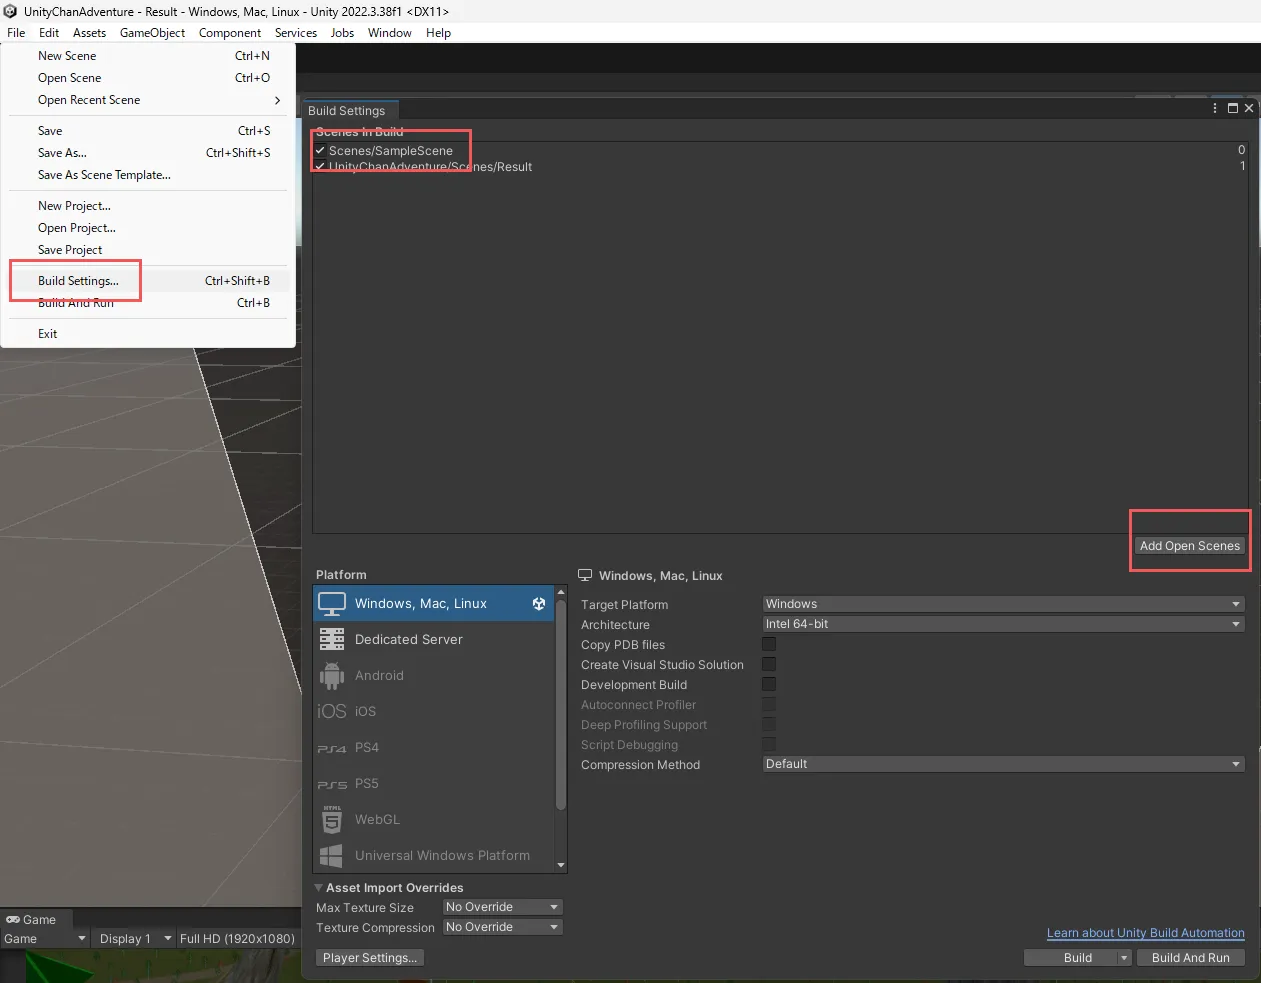Image resolution: width=1261 pixels, height=983 pixels.
Task: Select the Universal Windows Platform icon
Action: 332,856
